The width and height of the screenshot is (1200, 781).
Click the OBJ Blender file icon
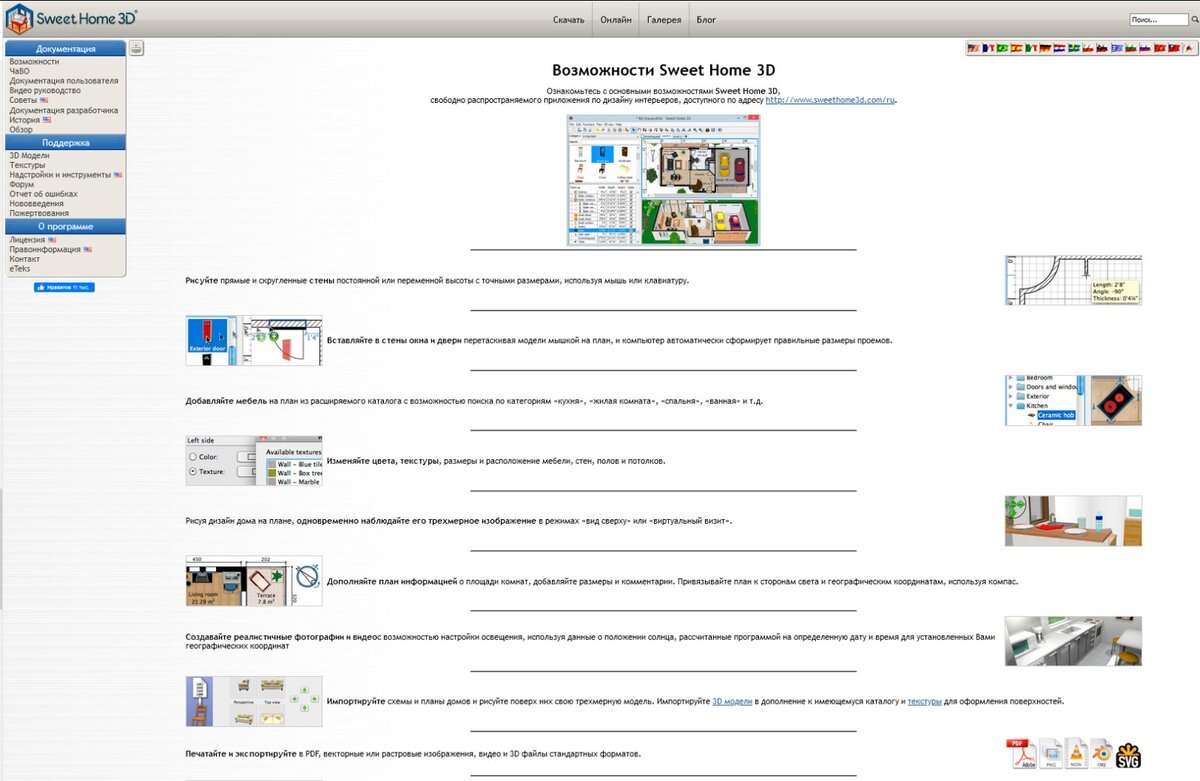click(x=1102, y=754)
